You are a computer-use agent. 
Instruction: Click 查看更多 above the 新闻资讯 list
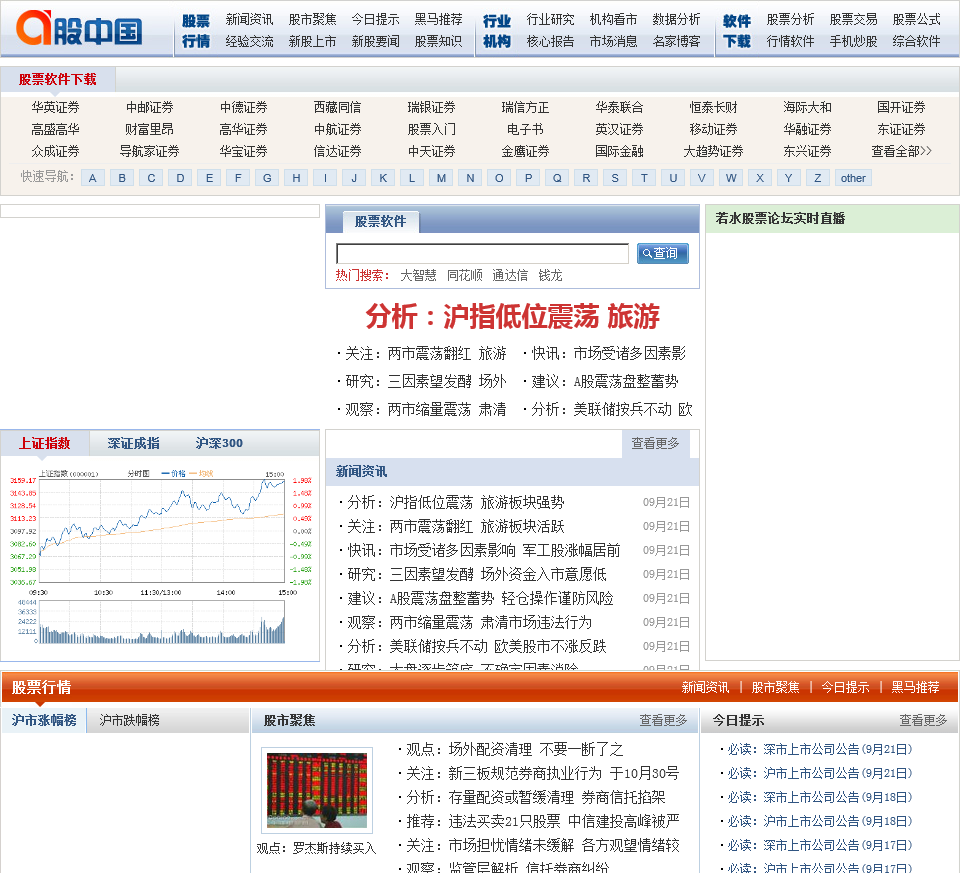tap(656, 443)
